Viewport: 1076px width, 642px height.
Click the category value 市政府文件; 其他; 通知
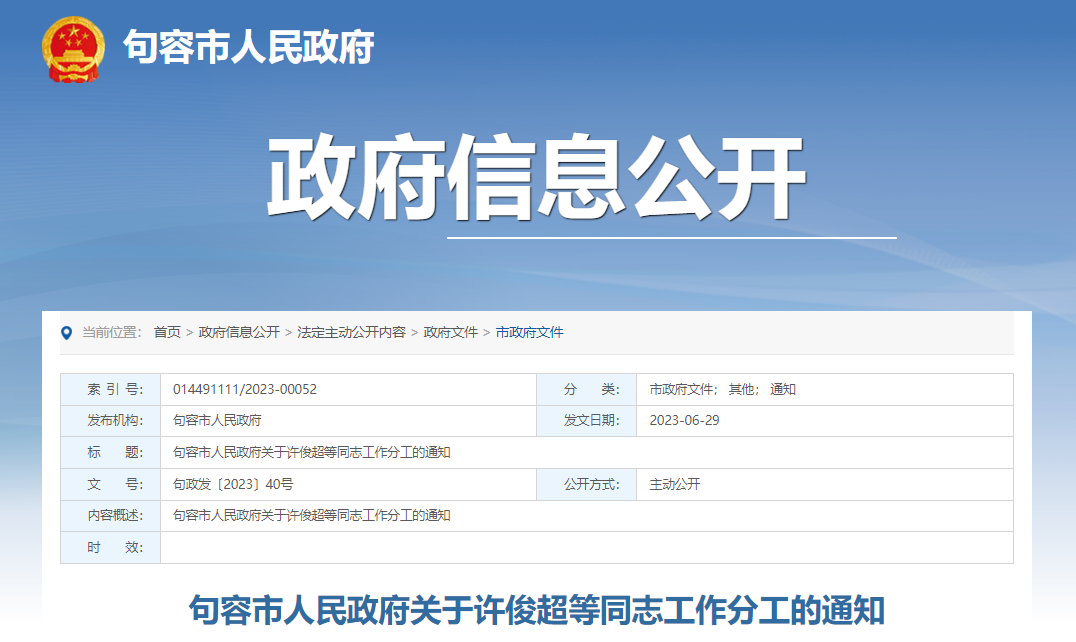pyautogui.click(x=723, y=390)
